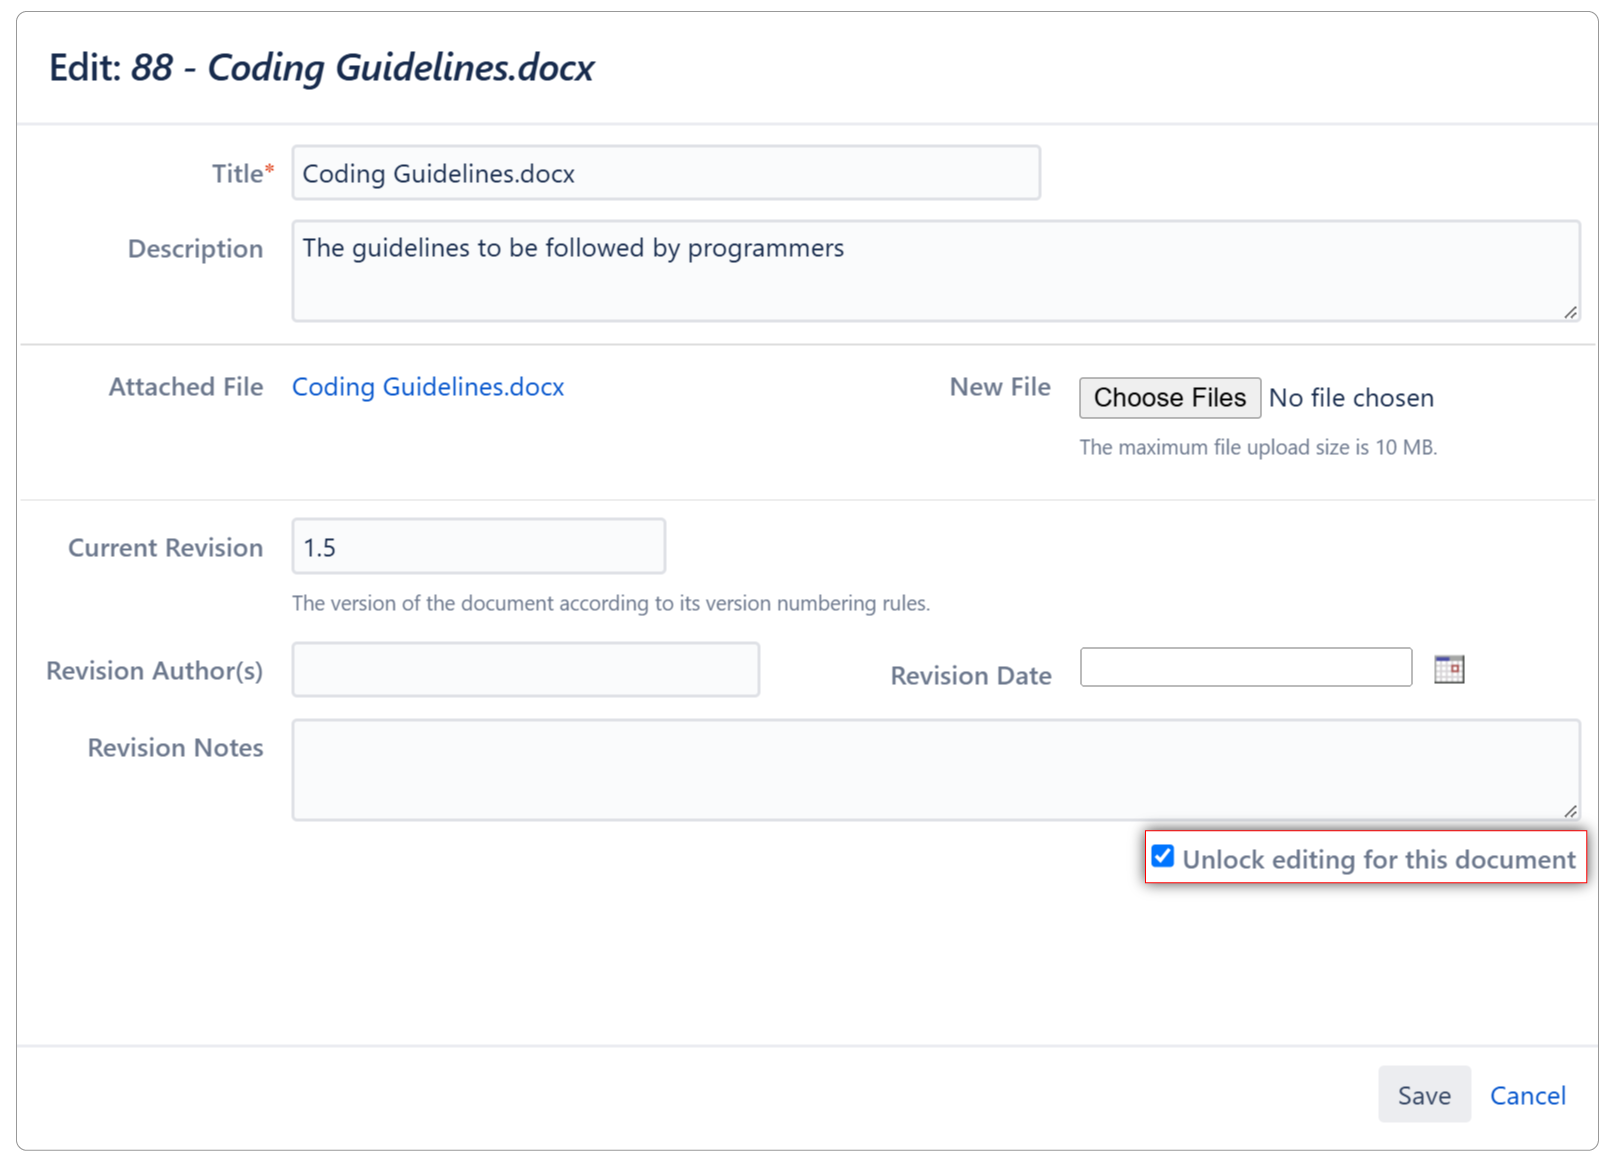Viewport: 1613px width, 1169px height.
Task: Click the 'No file chosen' text
Action: pos(1351,398)
